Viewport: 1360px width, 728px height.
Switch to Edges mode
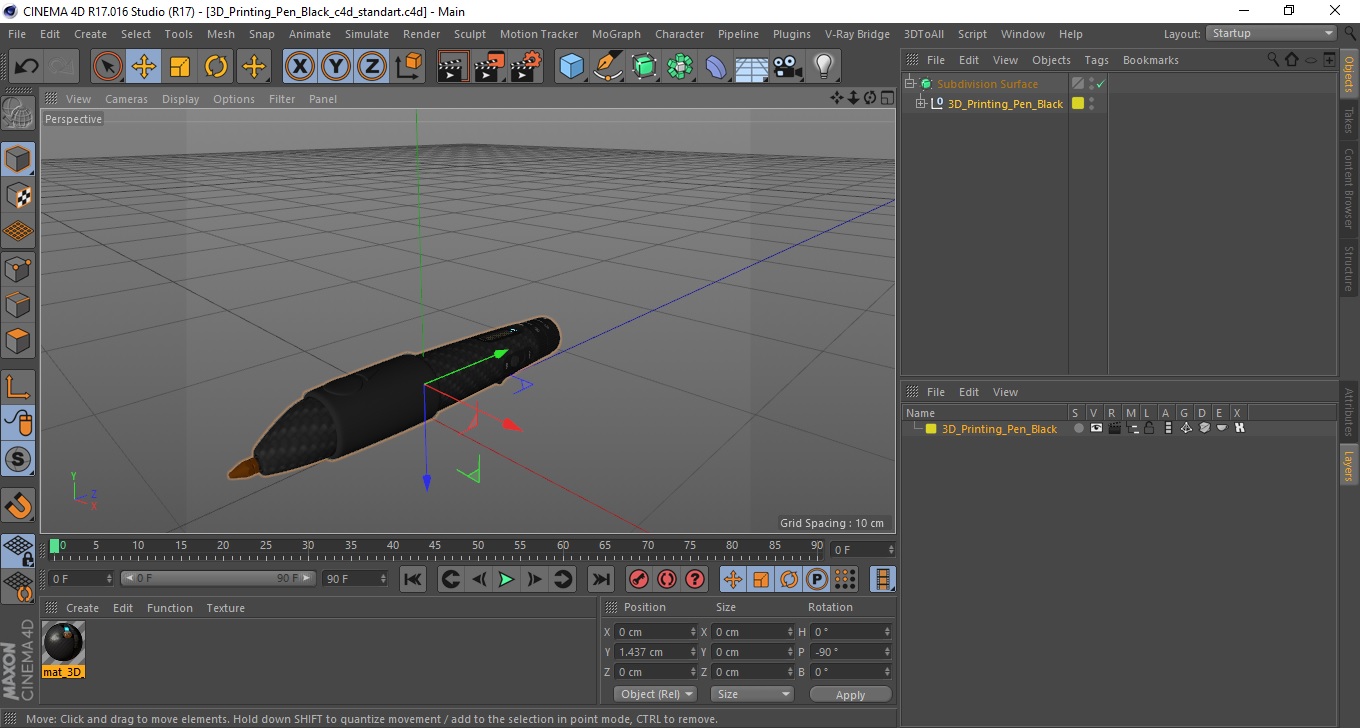tap(18, 304)
